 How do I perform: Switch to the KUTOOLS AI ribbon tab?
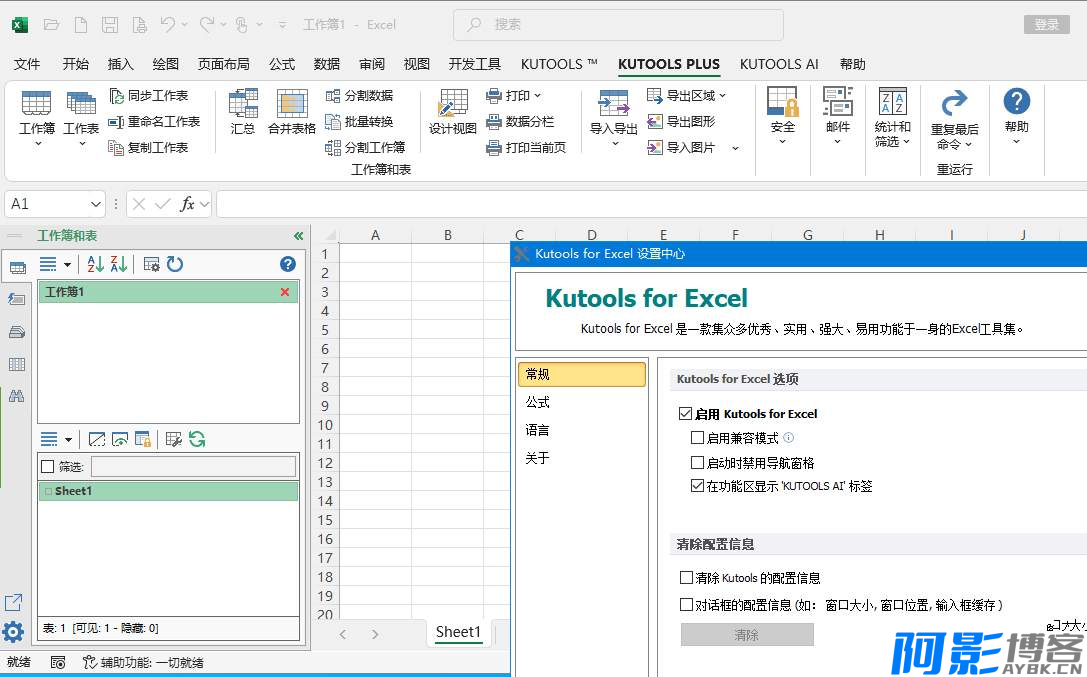tap(779, 64)
